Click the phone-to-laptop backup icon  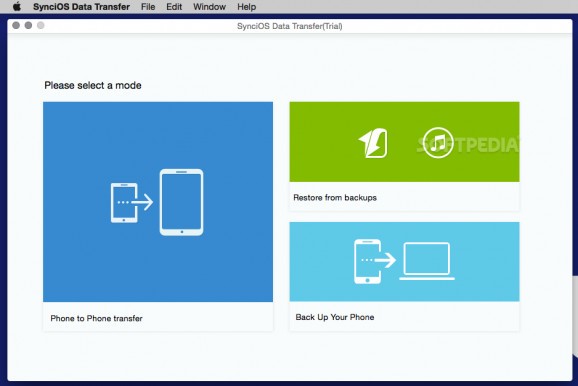pyautogui.click(x=404, y=261)
